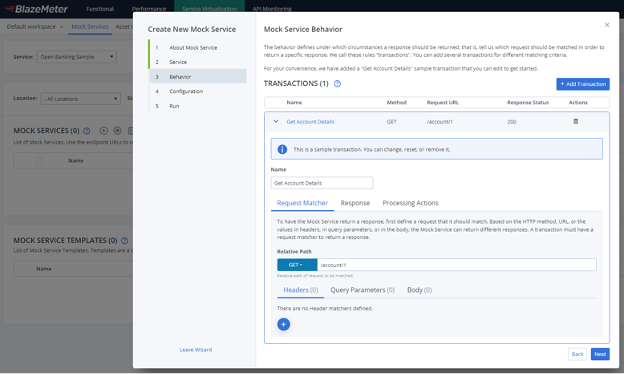Toggle the select-all checkbox in Mock Services table
This screenshot has width=624, height=374.
tap(39, 161)
